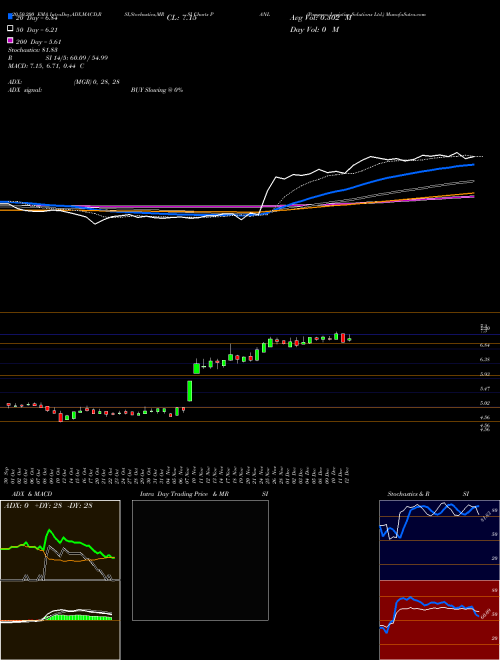
Task: Click the 6.84 price axis label
Action: tap(484, 345)
